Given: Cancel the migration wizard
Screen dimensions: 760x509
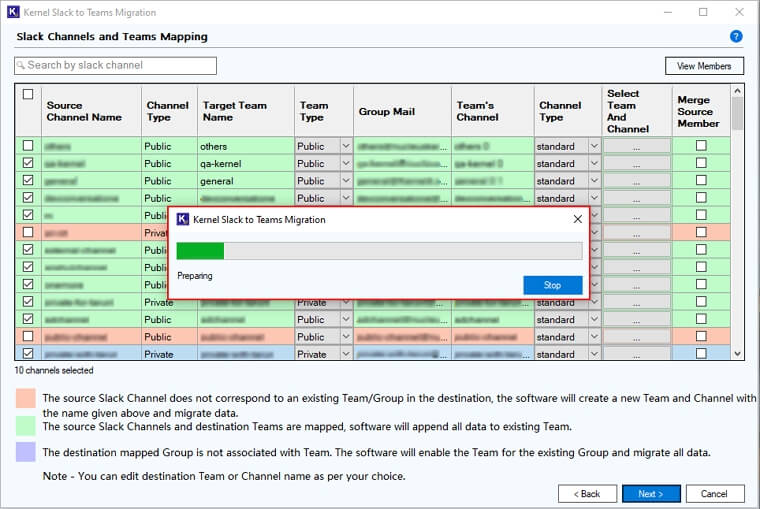Looking at the screenshot, I should [714, 493].
